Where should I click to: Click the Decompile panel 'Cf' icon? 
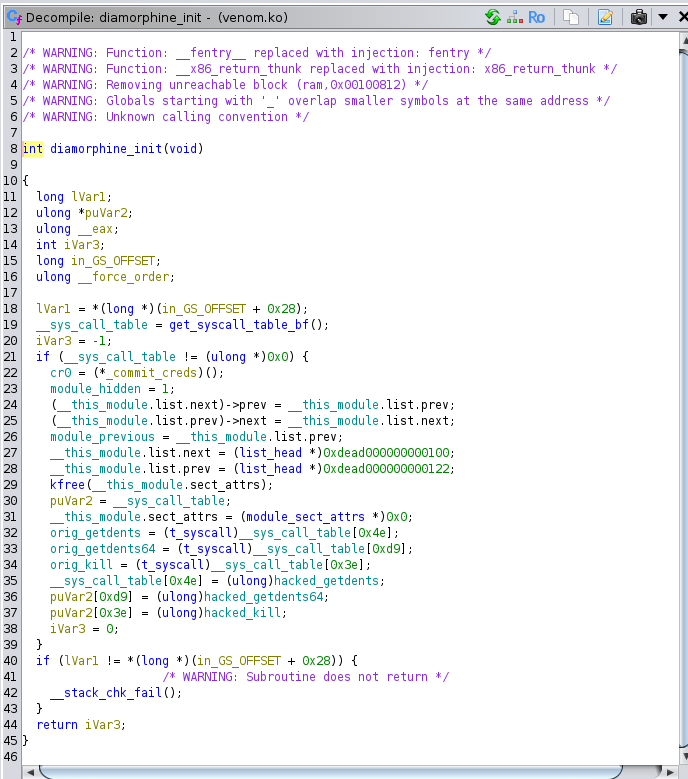pos(14,18)
